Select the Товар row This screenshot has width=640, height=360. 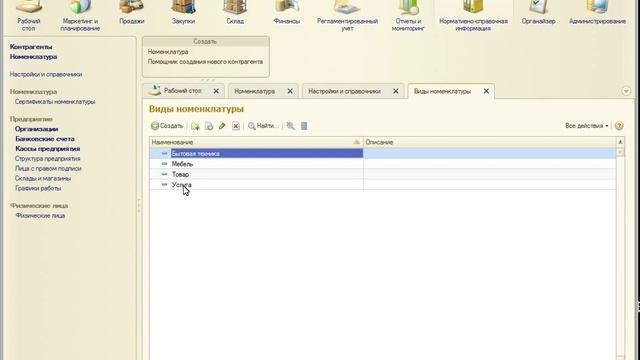(382, 174)
